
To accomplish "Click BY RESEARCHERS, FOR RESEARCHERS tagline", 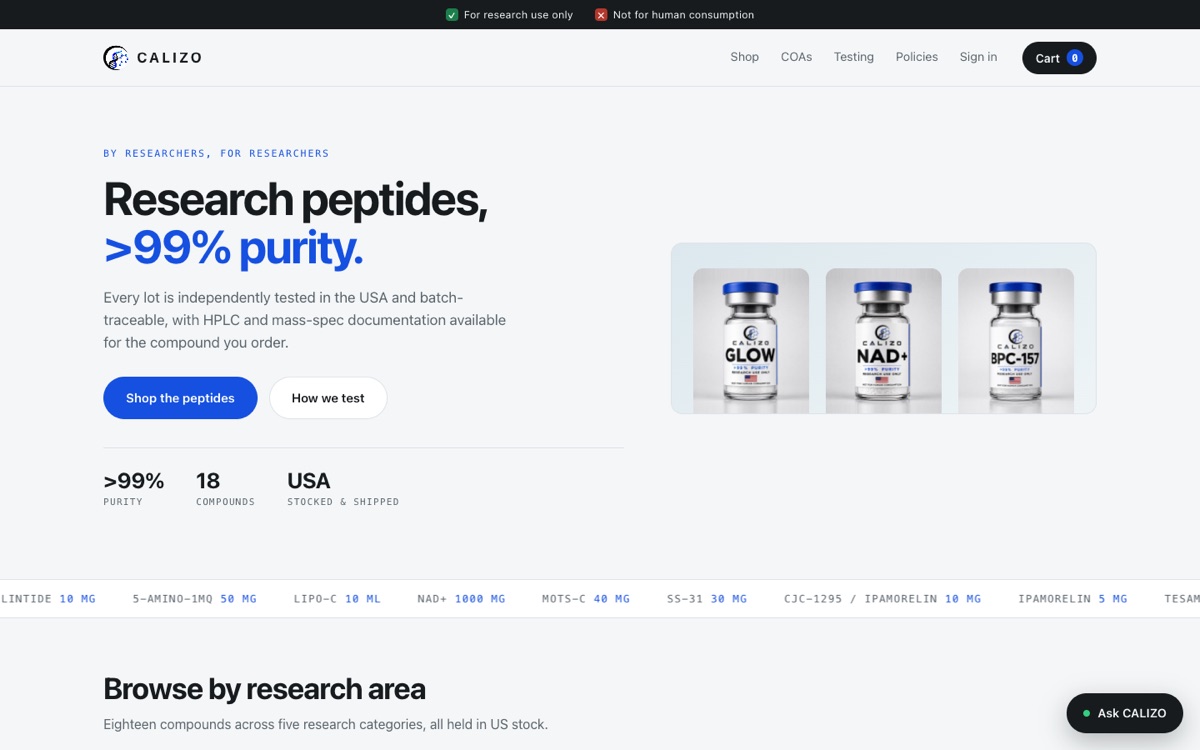I will pos(216,153).
